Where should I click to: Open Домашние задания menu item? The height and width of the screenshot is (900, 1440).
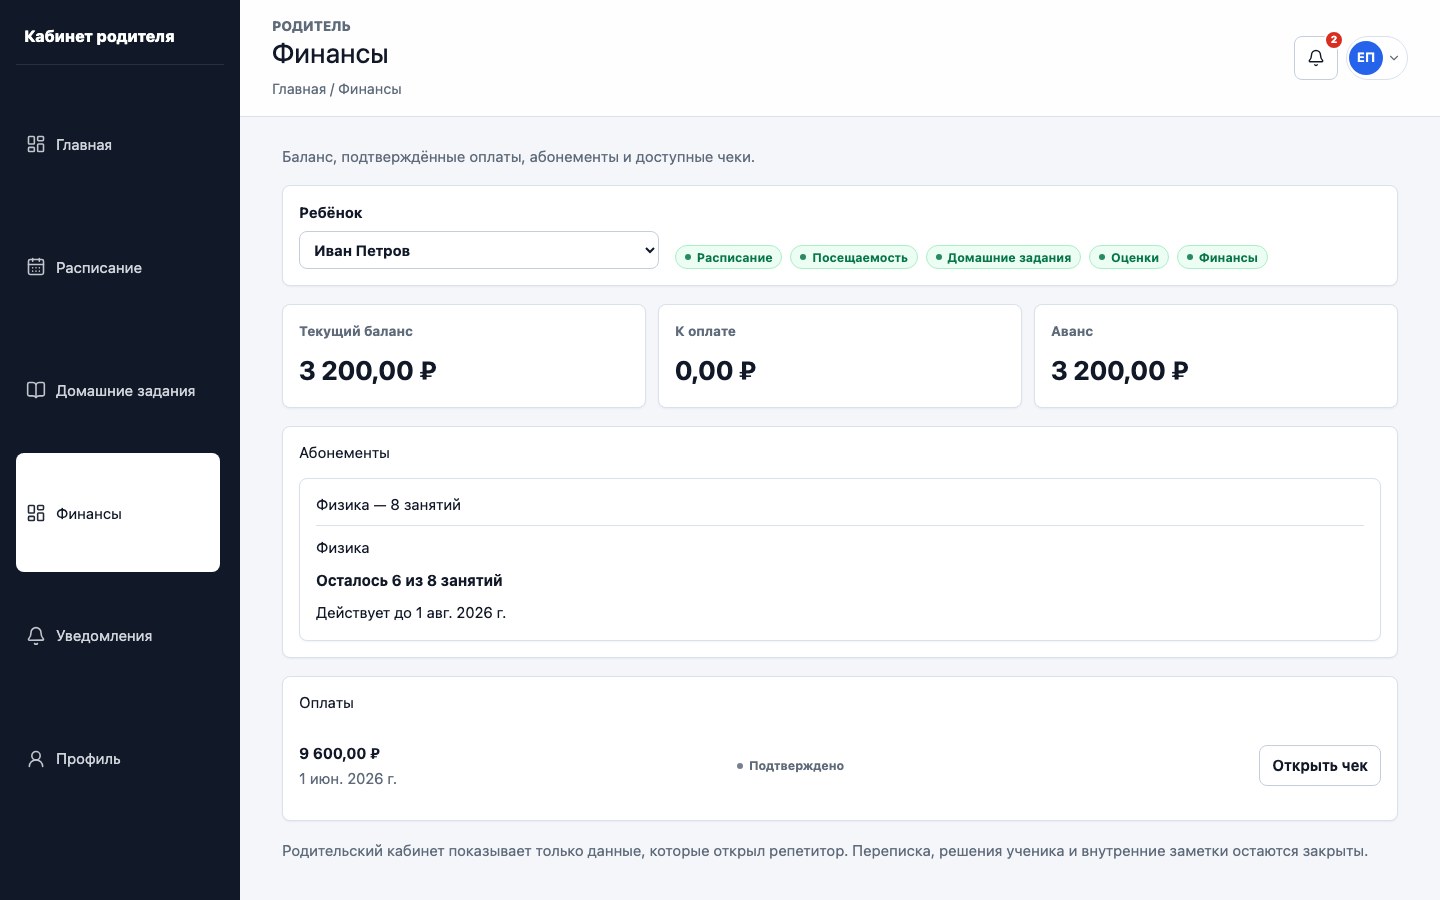pos(118,391)
